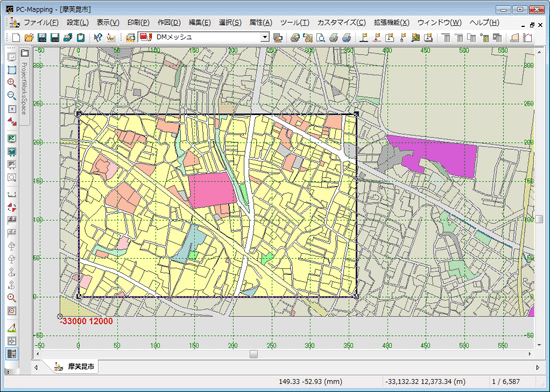550x392 pixels.
Task: Open the 拡張機能(X) menu
Action: click(x=391, y=23)
